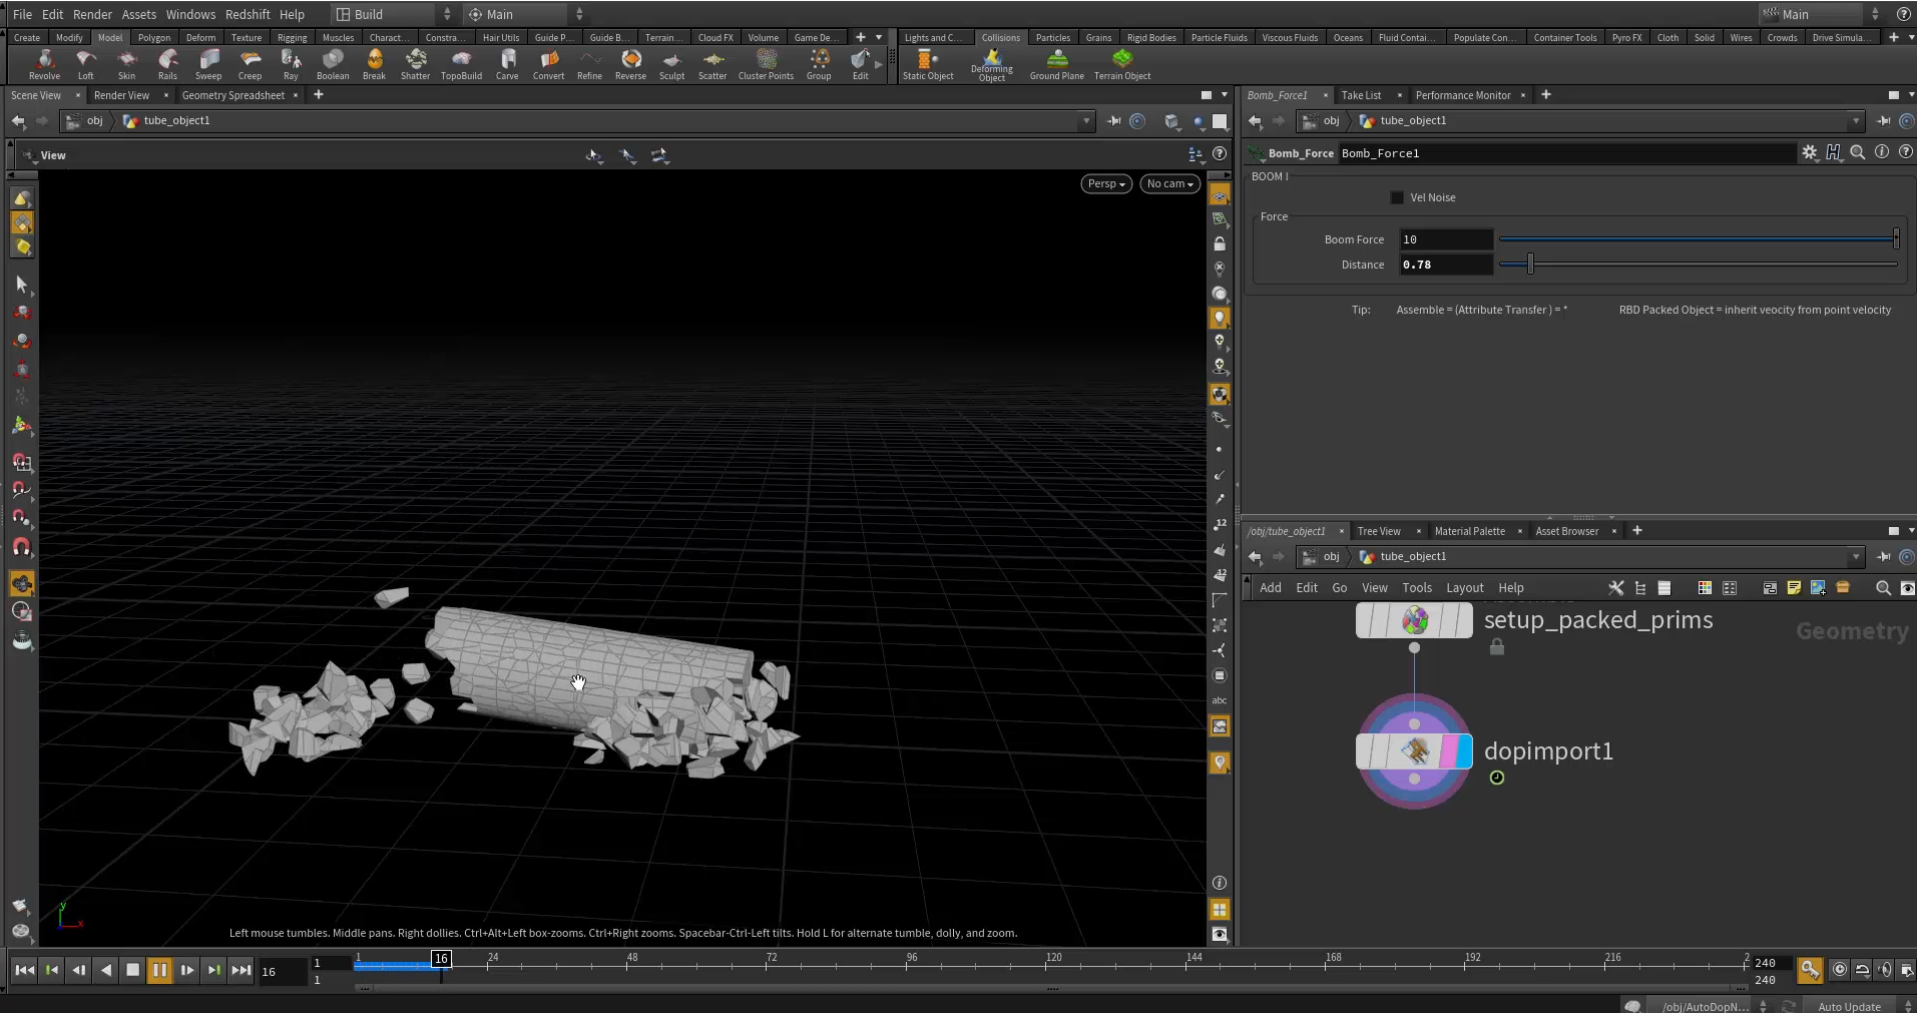Adjust the Distance slider handle

pos(1530,265)
